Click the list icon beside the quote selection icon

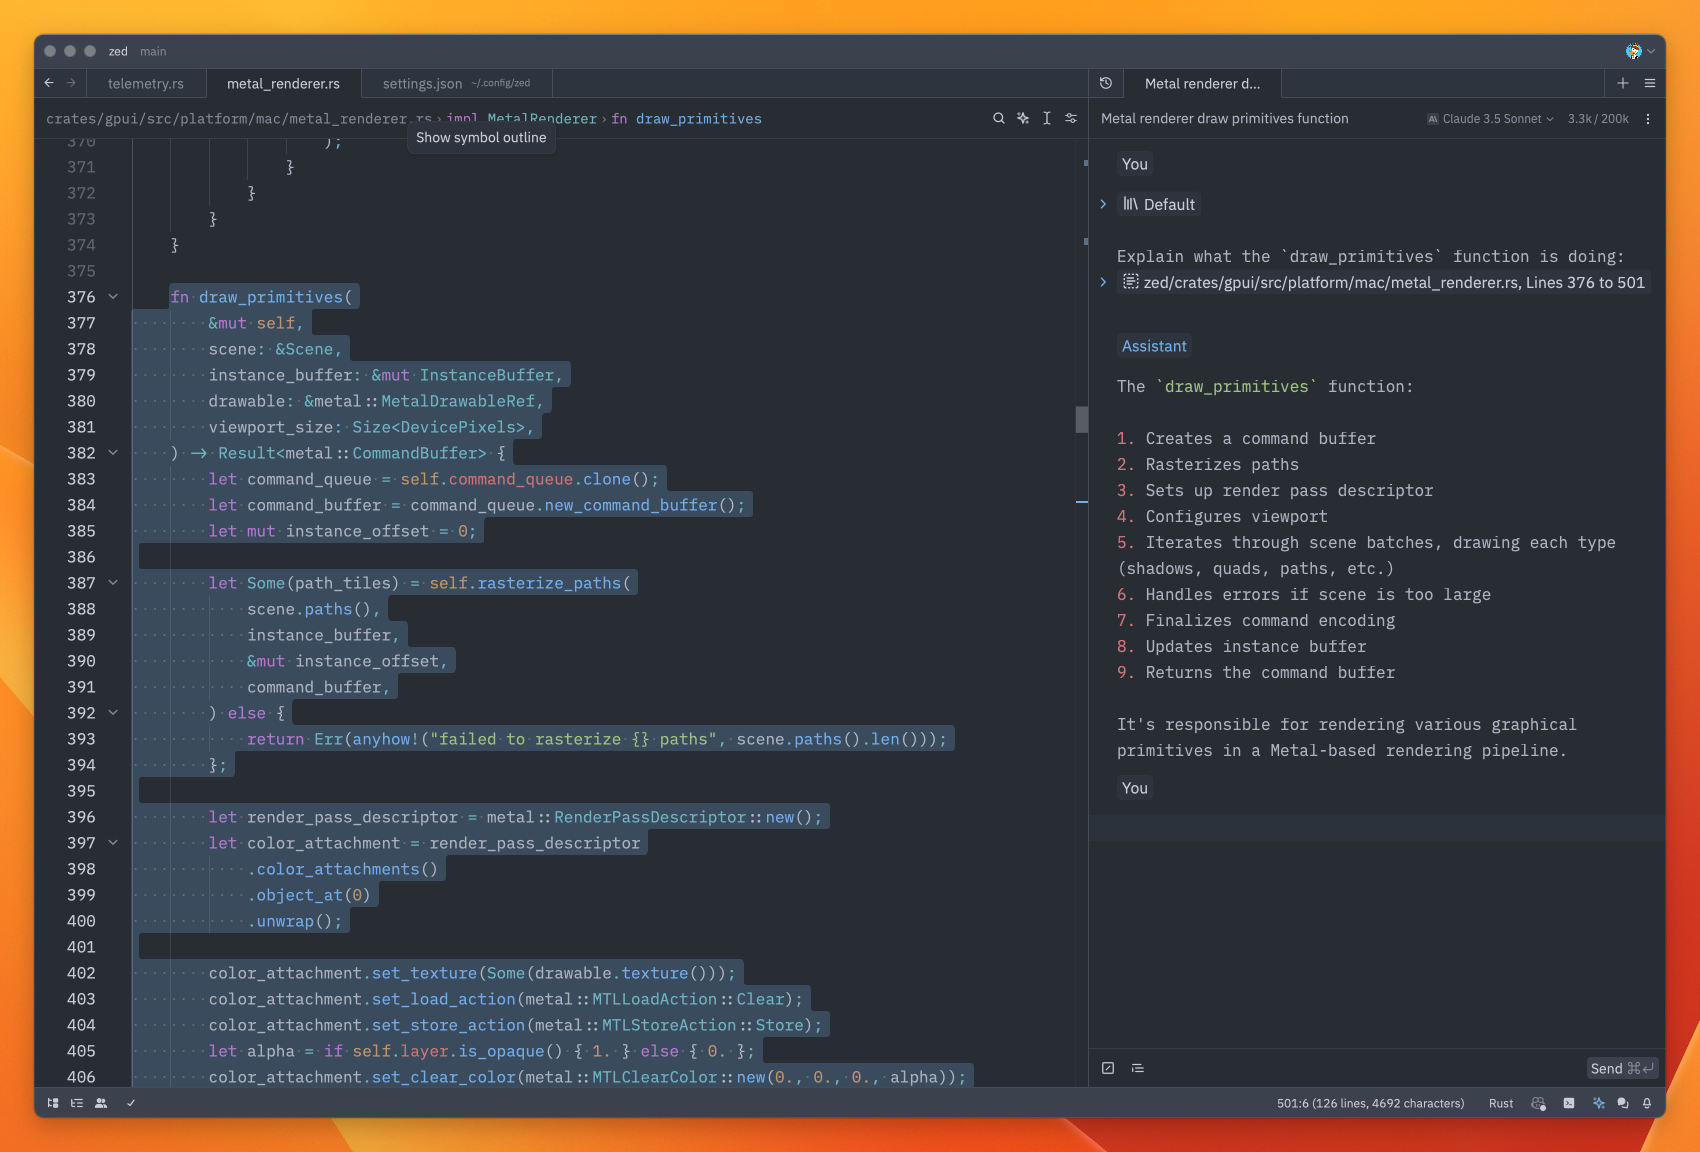[x=1138, y=1068]
